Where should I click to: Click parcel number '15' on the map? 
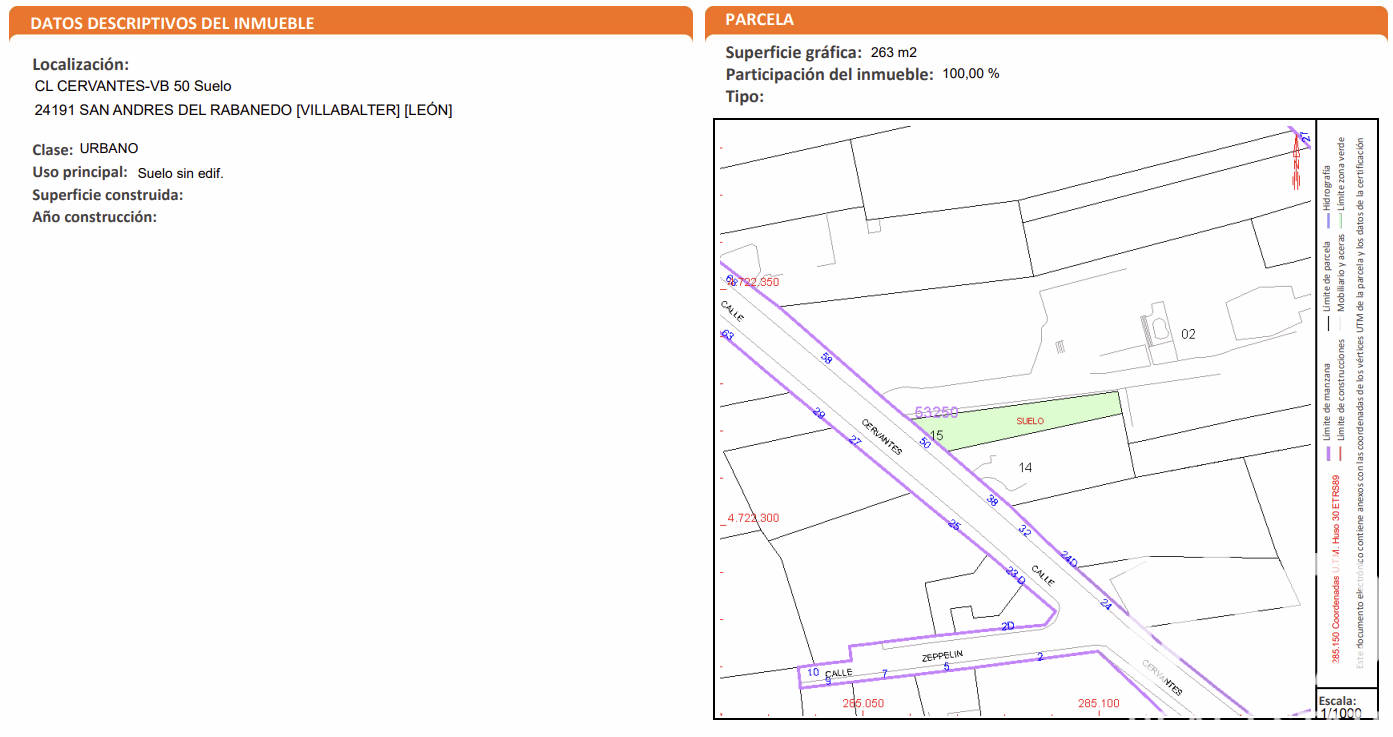(936, 435)
